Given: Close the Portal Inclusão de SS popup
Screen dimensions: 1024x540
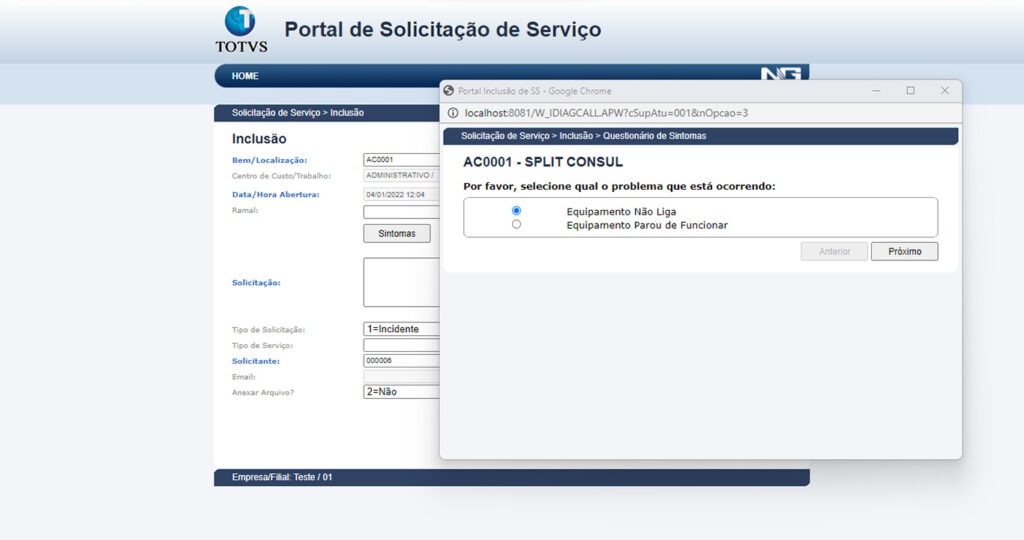Looking at the screenshot, I should tap(944, 91).
